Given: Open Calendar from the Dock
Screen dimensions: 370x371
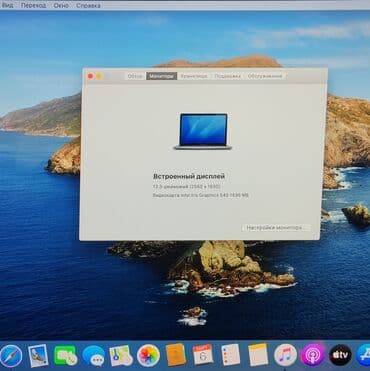Looking at the screenshot, I should (x=203, y=355).
